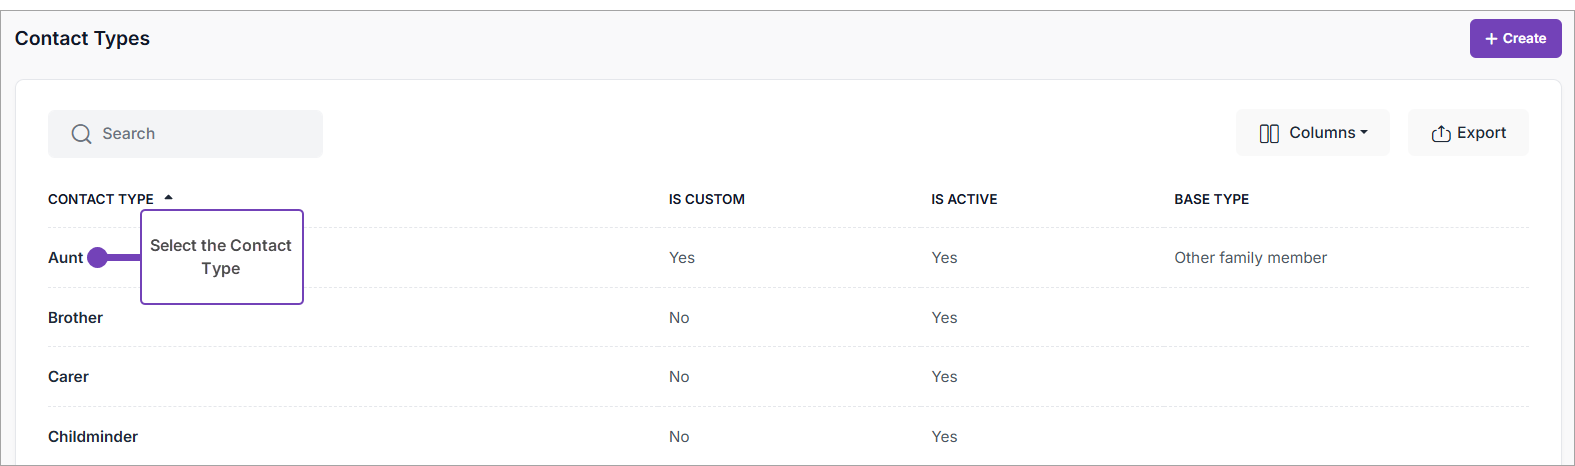Open the Childminder contact type
This screenshot has width=1575, height=466.
click(x=93, y=437)
